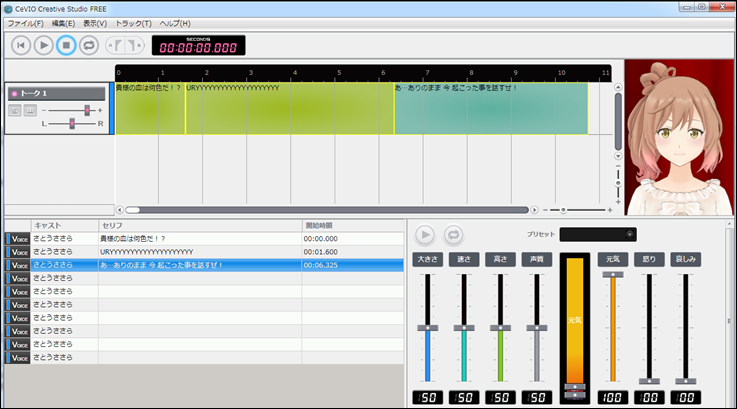Image resolution: width=737 pixels, height=409 pixels.
Task: Click Voice icon on highlighted あ…ありのまま row
Action: (x=18, y=265)
